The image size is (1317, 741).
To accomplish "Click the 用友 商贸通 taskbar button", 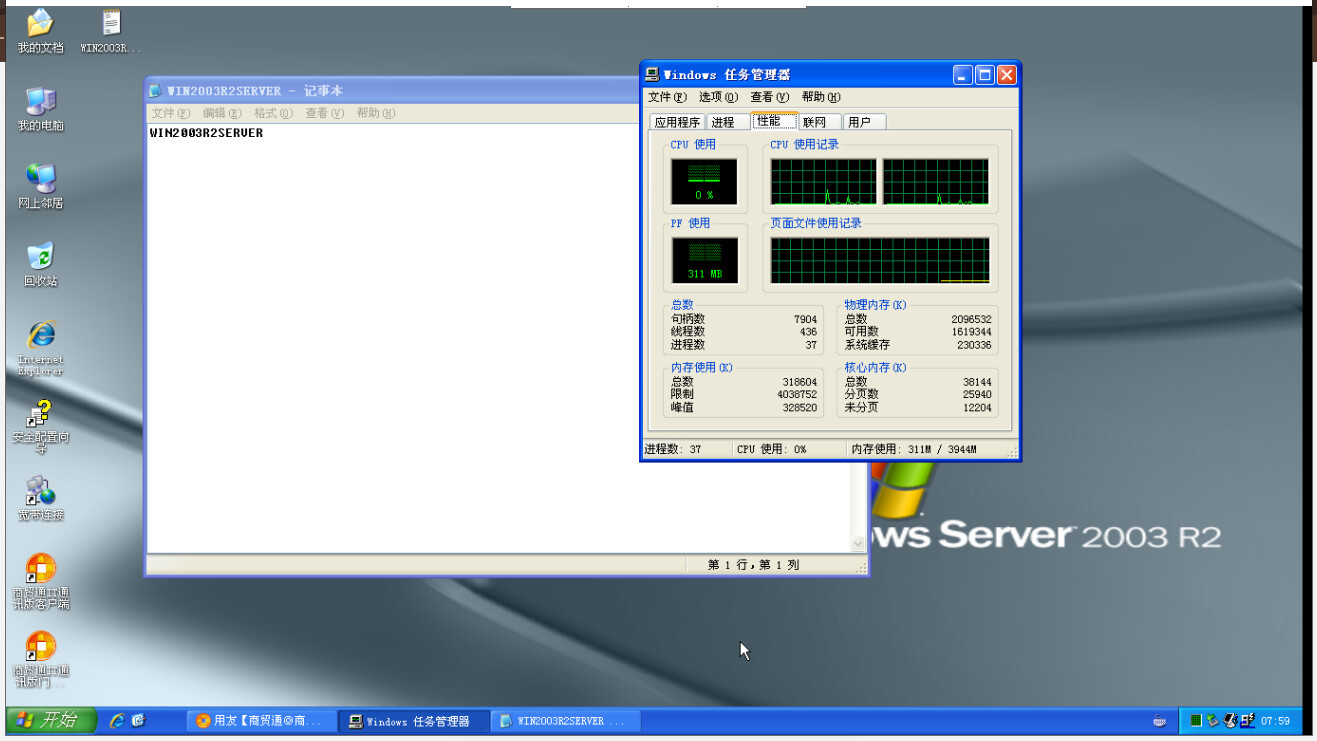I will pos(260,721).
